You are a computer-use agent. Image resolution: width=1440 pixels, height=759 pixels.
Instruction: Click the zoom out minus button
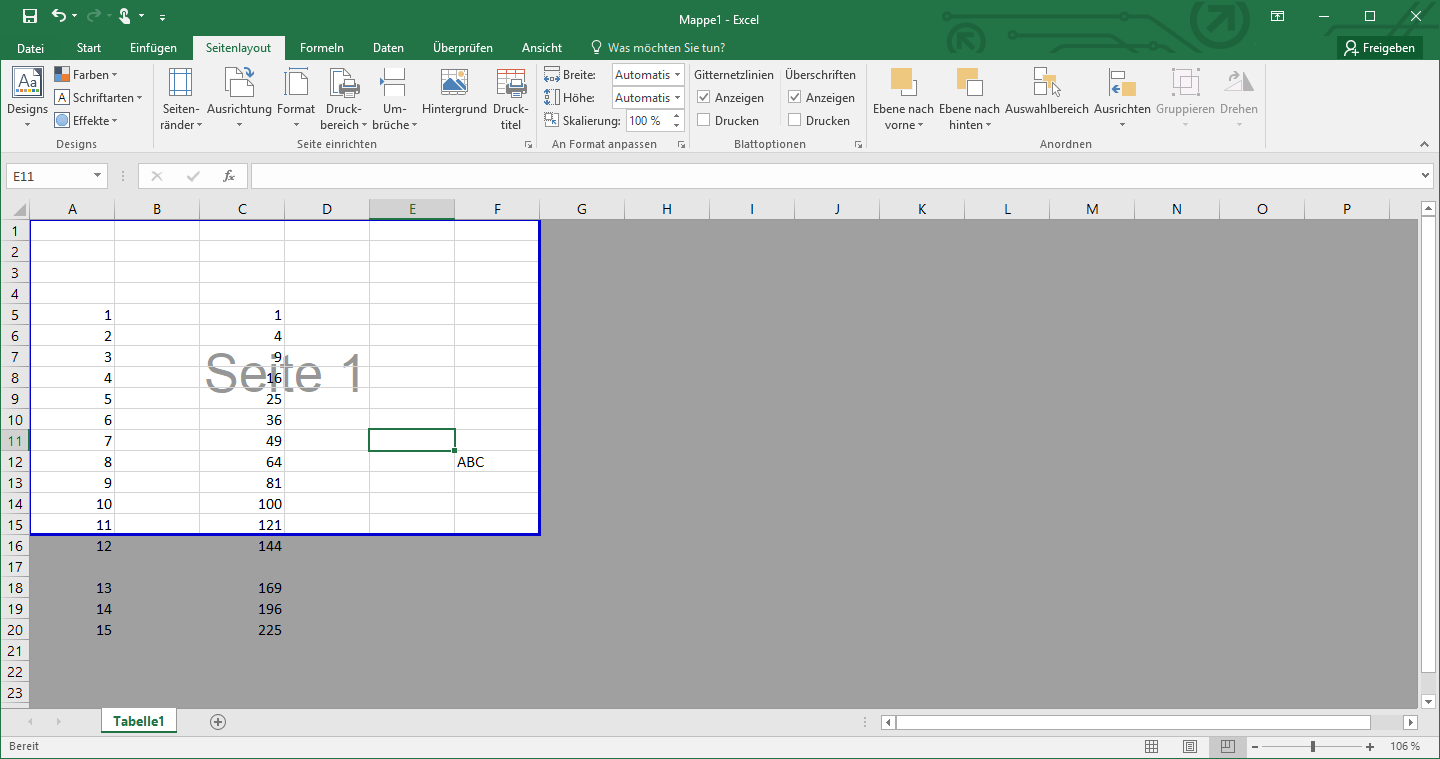tap(1255, 746)
